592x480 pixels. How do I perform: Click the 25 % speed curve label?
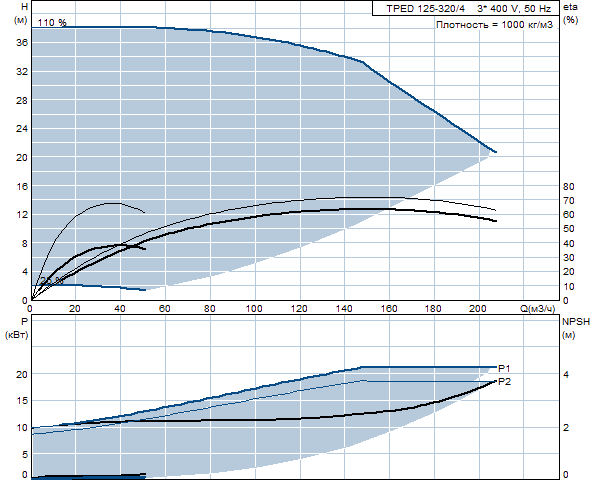(x=52, y=281)
